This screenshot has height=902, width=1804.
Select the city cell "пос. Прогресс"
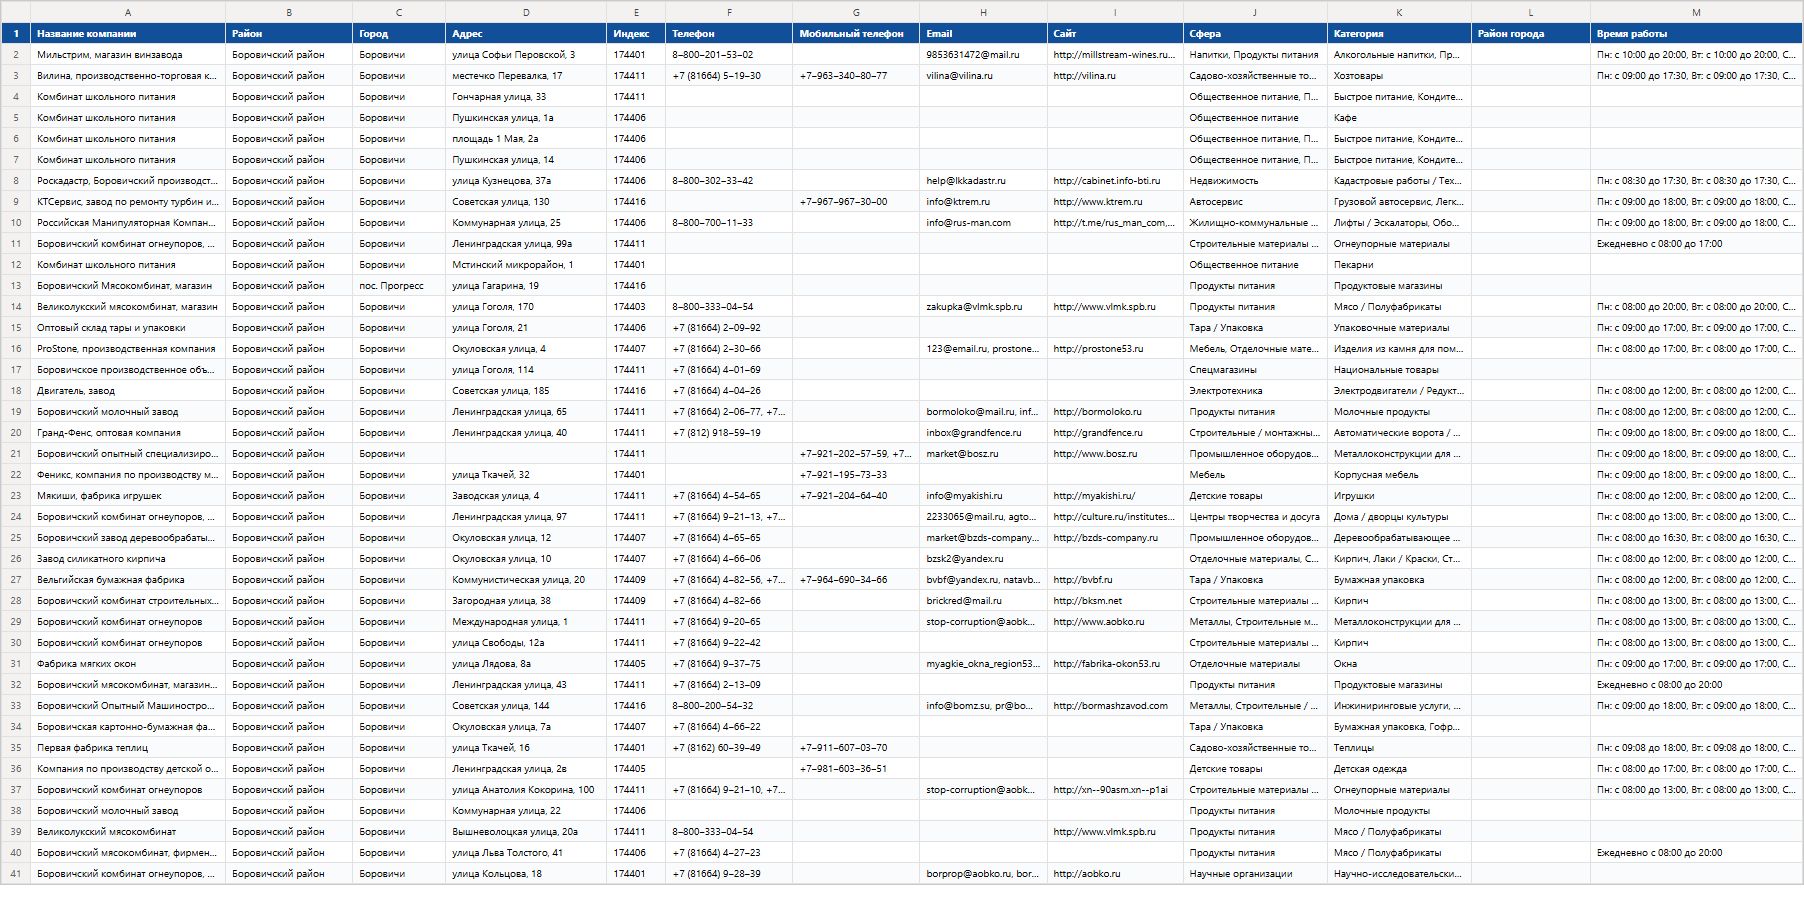point(399,286)
